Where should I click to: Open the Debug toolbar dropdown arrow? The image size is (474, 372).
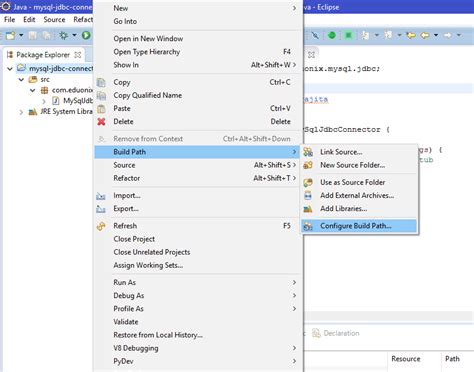[x=74, y=35]
